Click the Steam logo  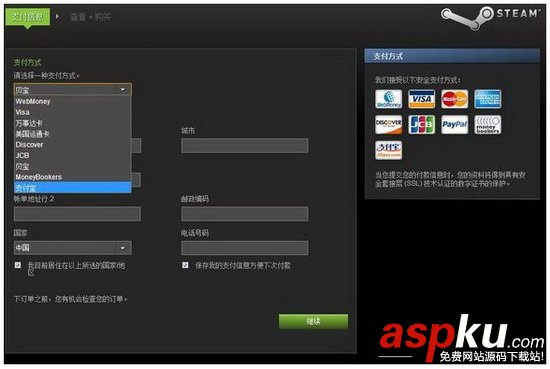click(490, 18)
